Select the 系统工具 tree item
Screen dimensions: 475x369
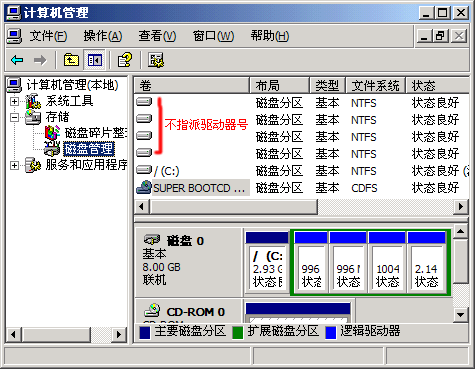coord(69,101)
